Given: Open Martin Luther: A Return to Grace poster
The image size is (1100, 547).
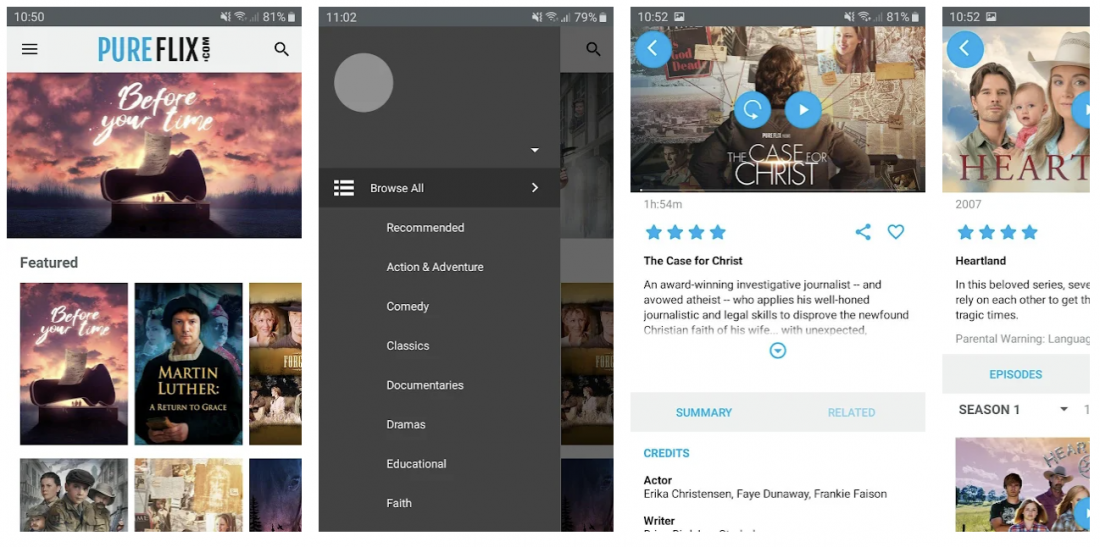Looking at the screenshot, I should (188, 364).
